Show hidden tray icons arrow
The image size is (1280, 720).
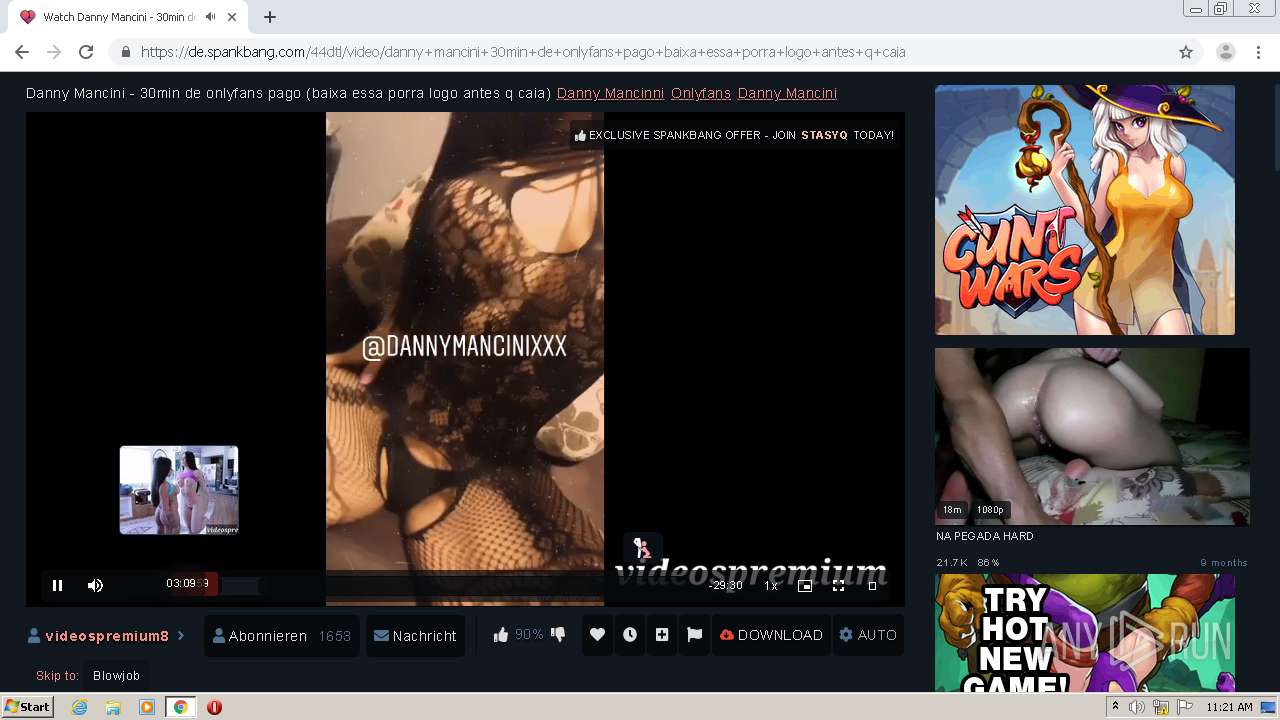[x=1115, y=707]
